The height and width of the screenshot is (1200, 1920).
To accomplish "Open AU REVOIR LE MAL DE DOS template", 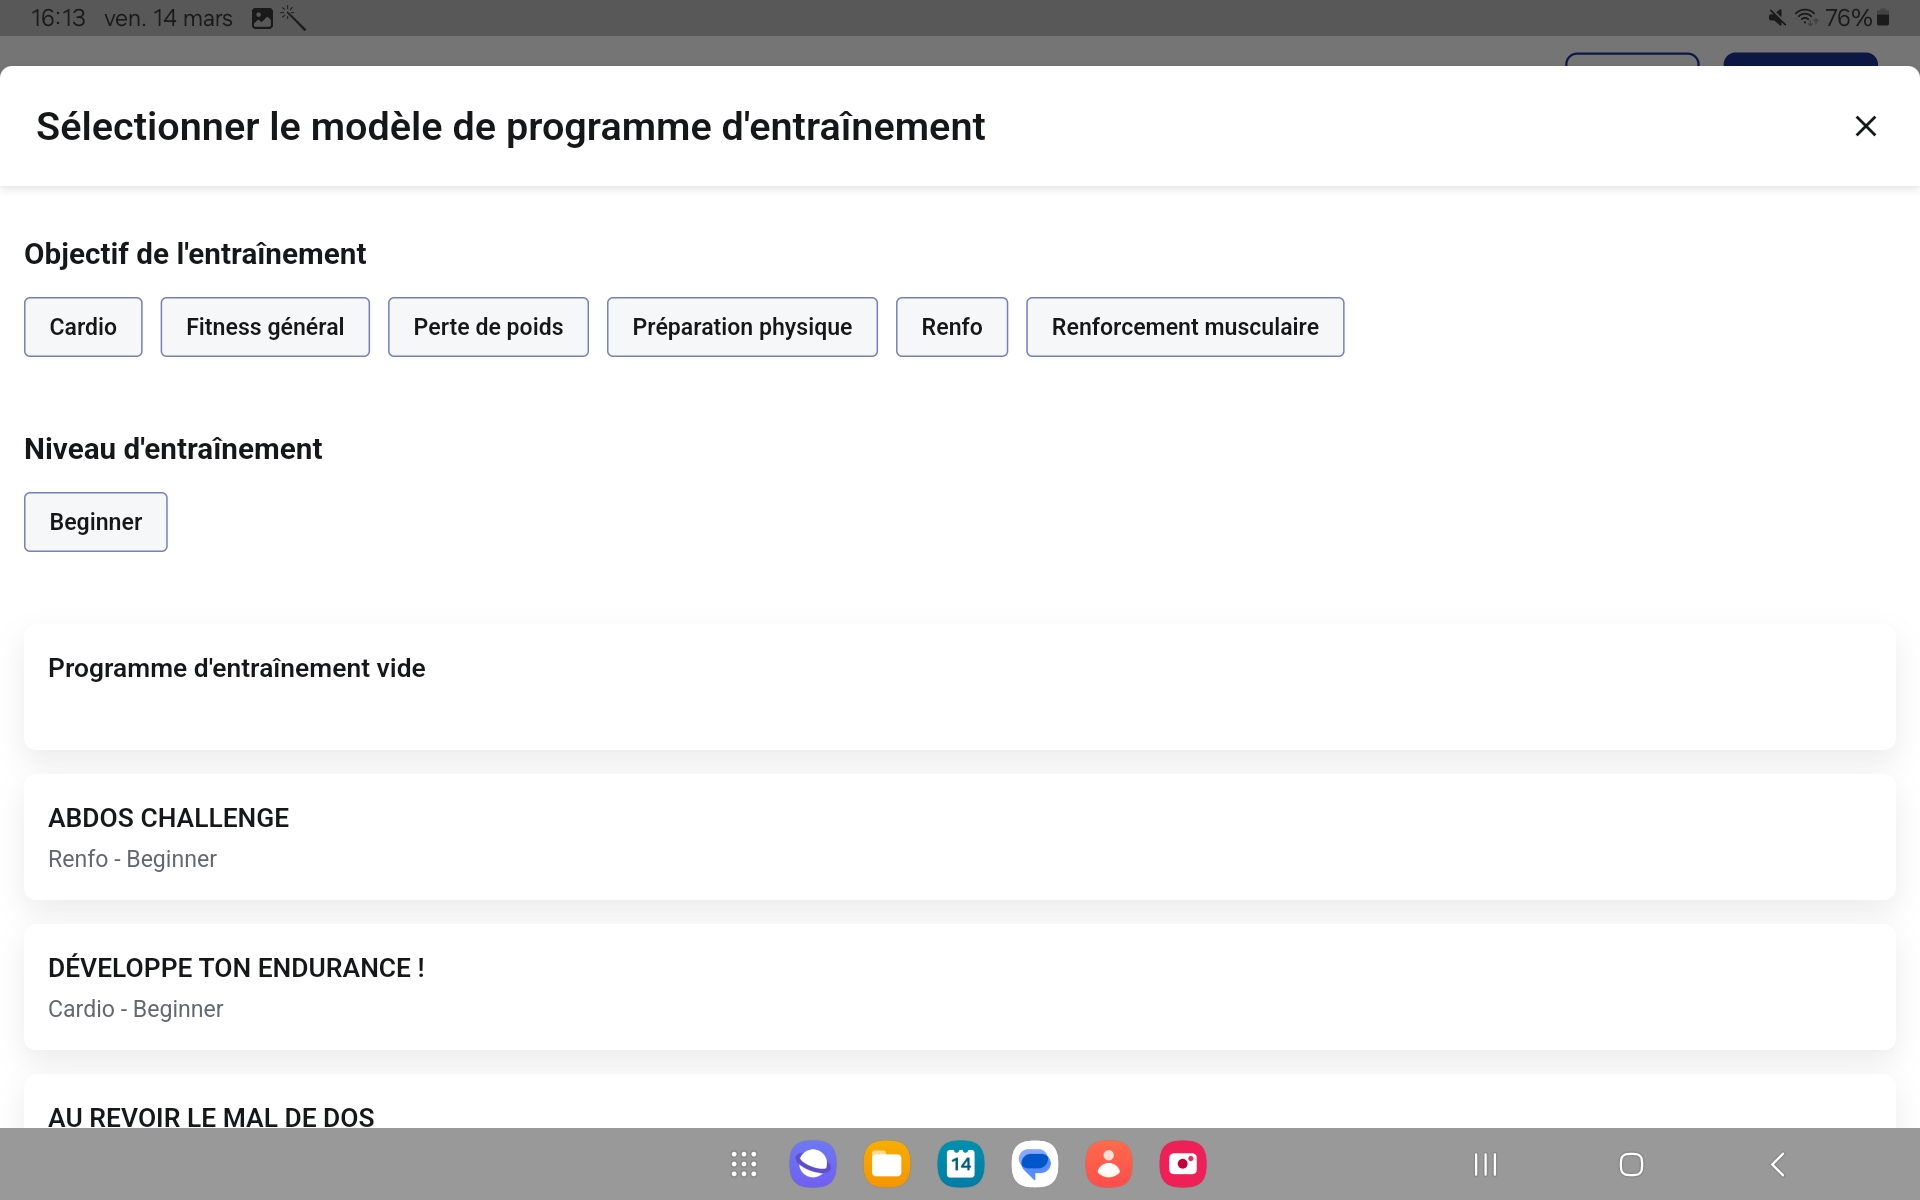I will 960,1102.
